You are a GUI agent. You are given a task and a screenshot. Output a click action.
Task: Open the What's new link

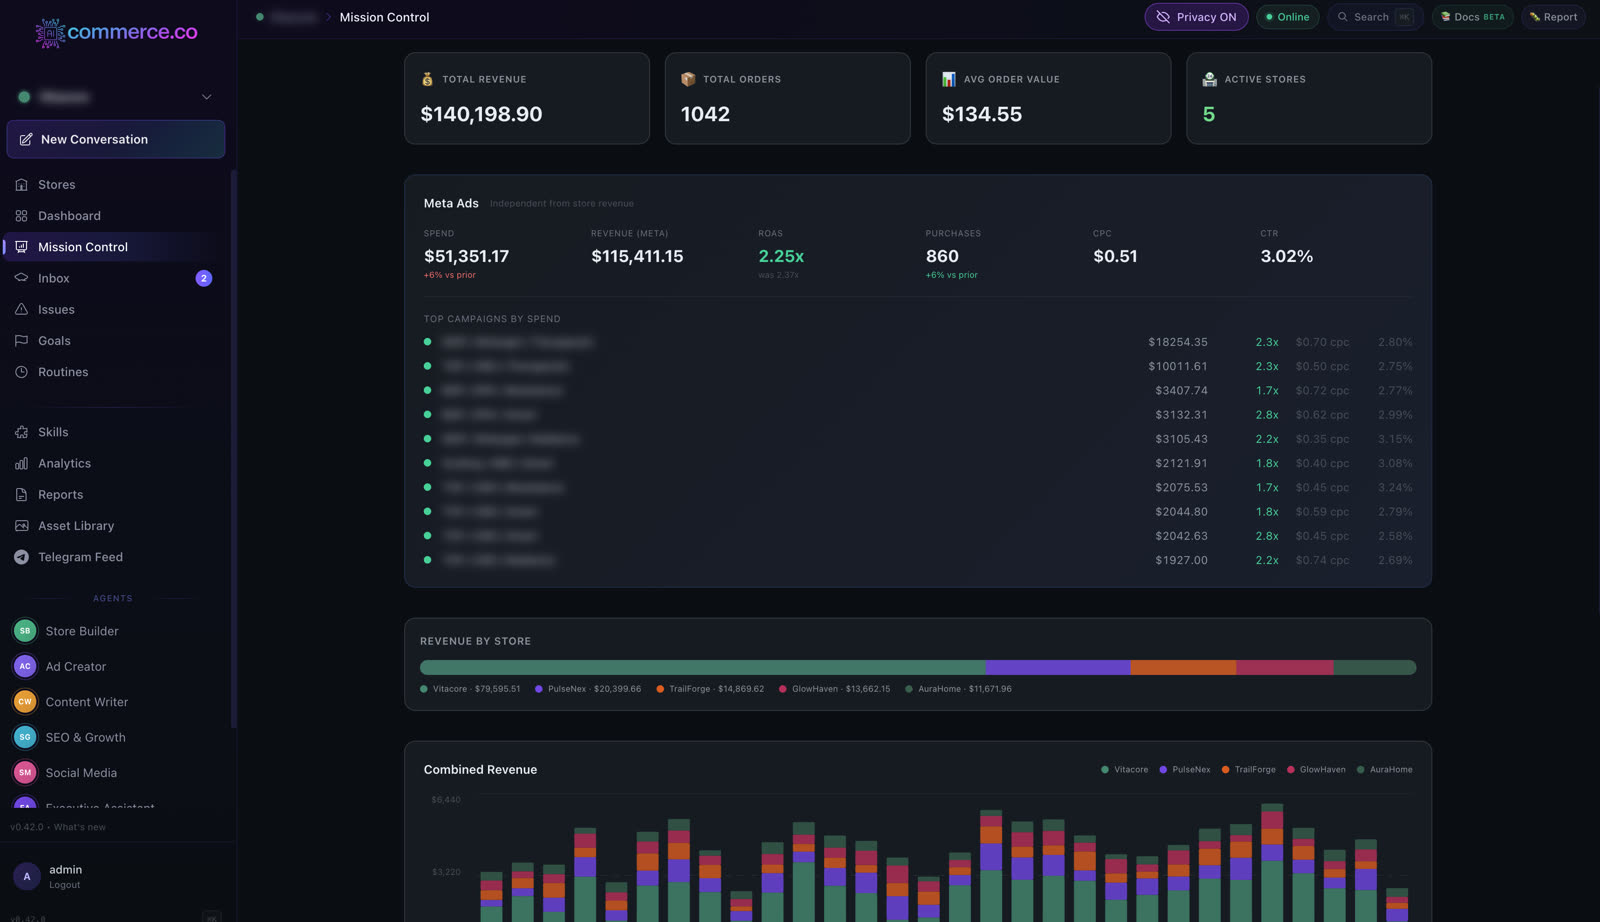click(x=80, y=827)
